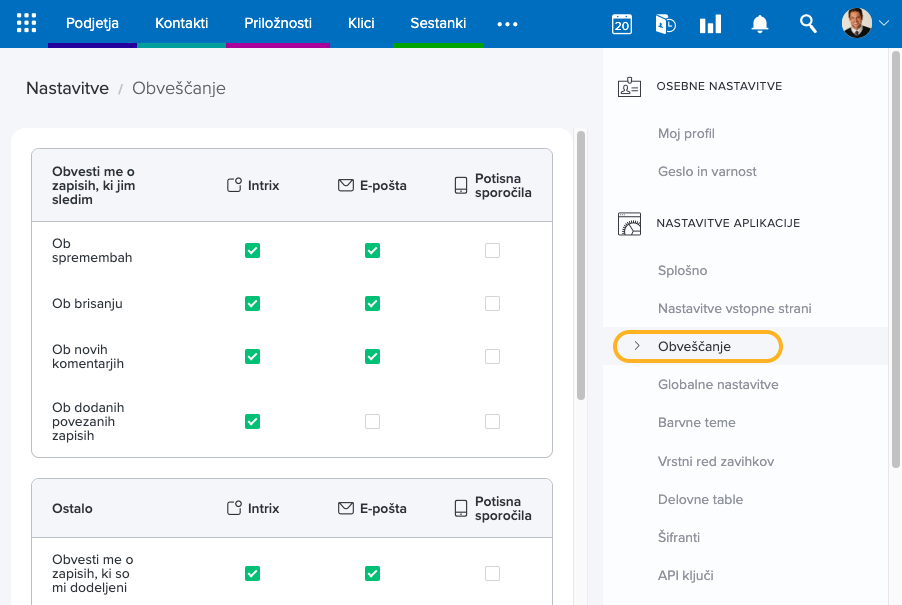Open the bar chart reports icon
This screenshot has height=605, width=902.
[710, 24]
